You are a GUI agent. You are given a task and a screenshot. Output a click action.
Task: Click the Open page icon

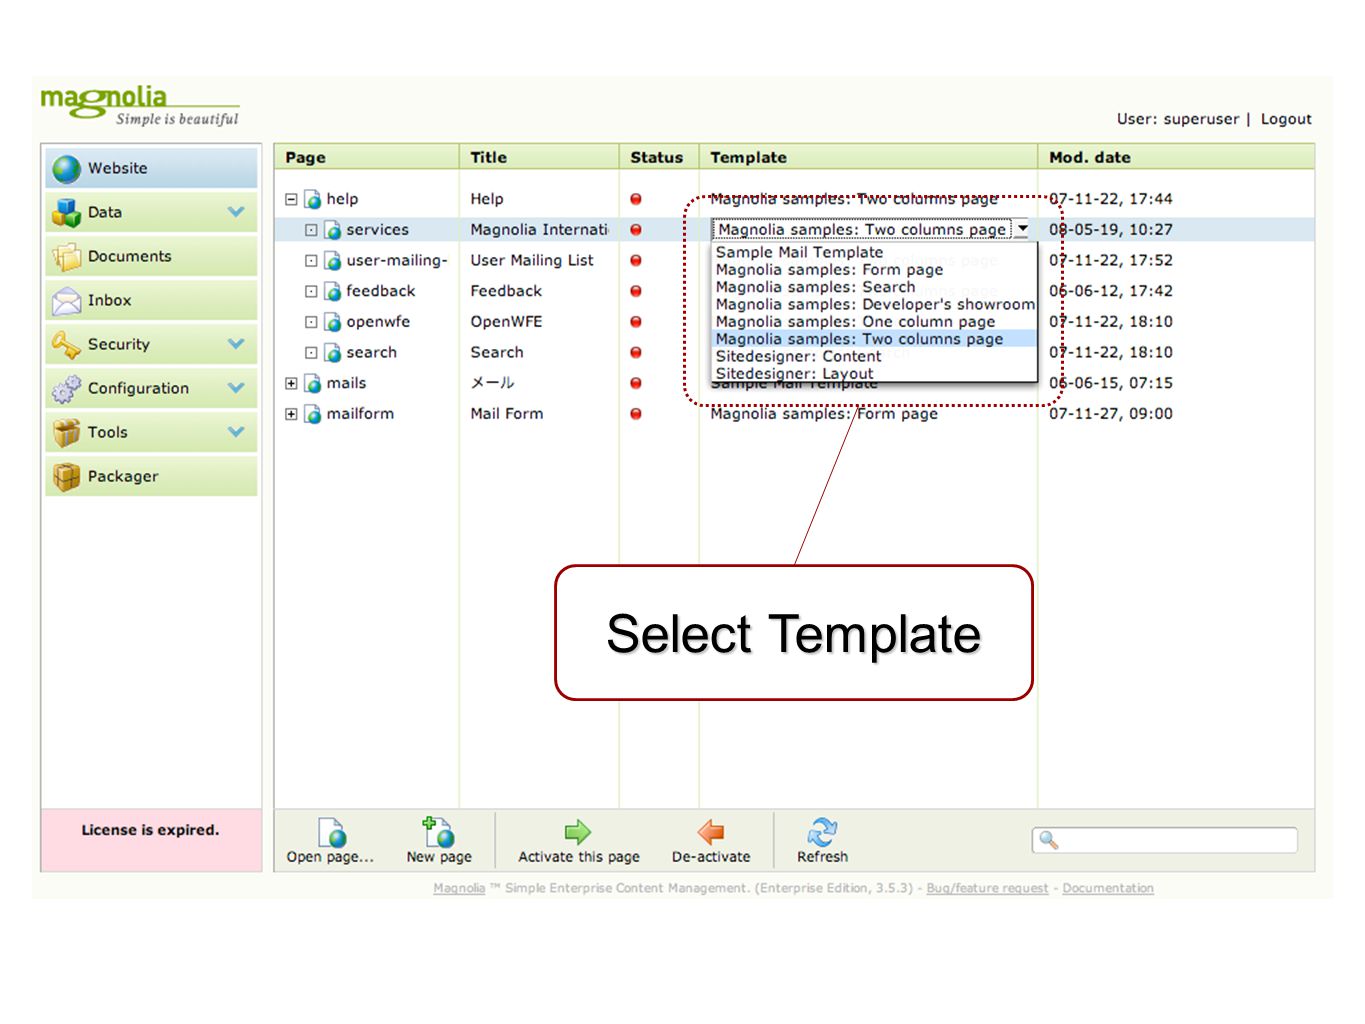[x=332, y=832]
